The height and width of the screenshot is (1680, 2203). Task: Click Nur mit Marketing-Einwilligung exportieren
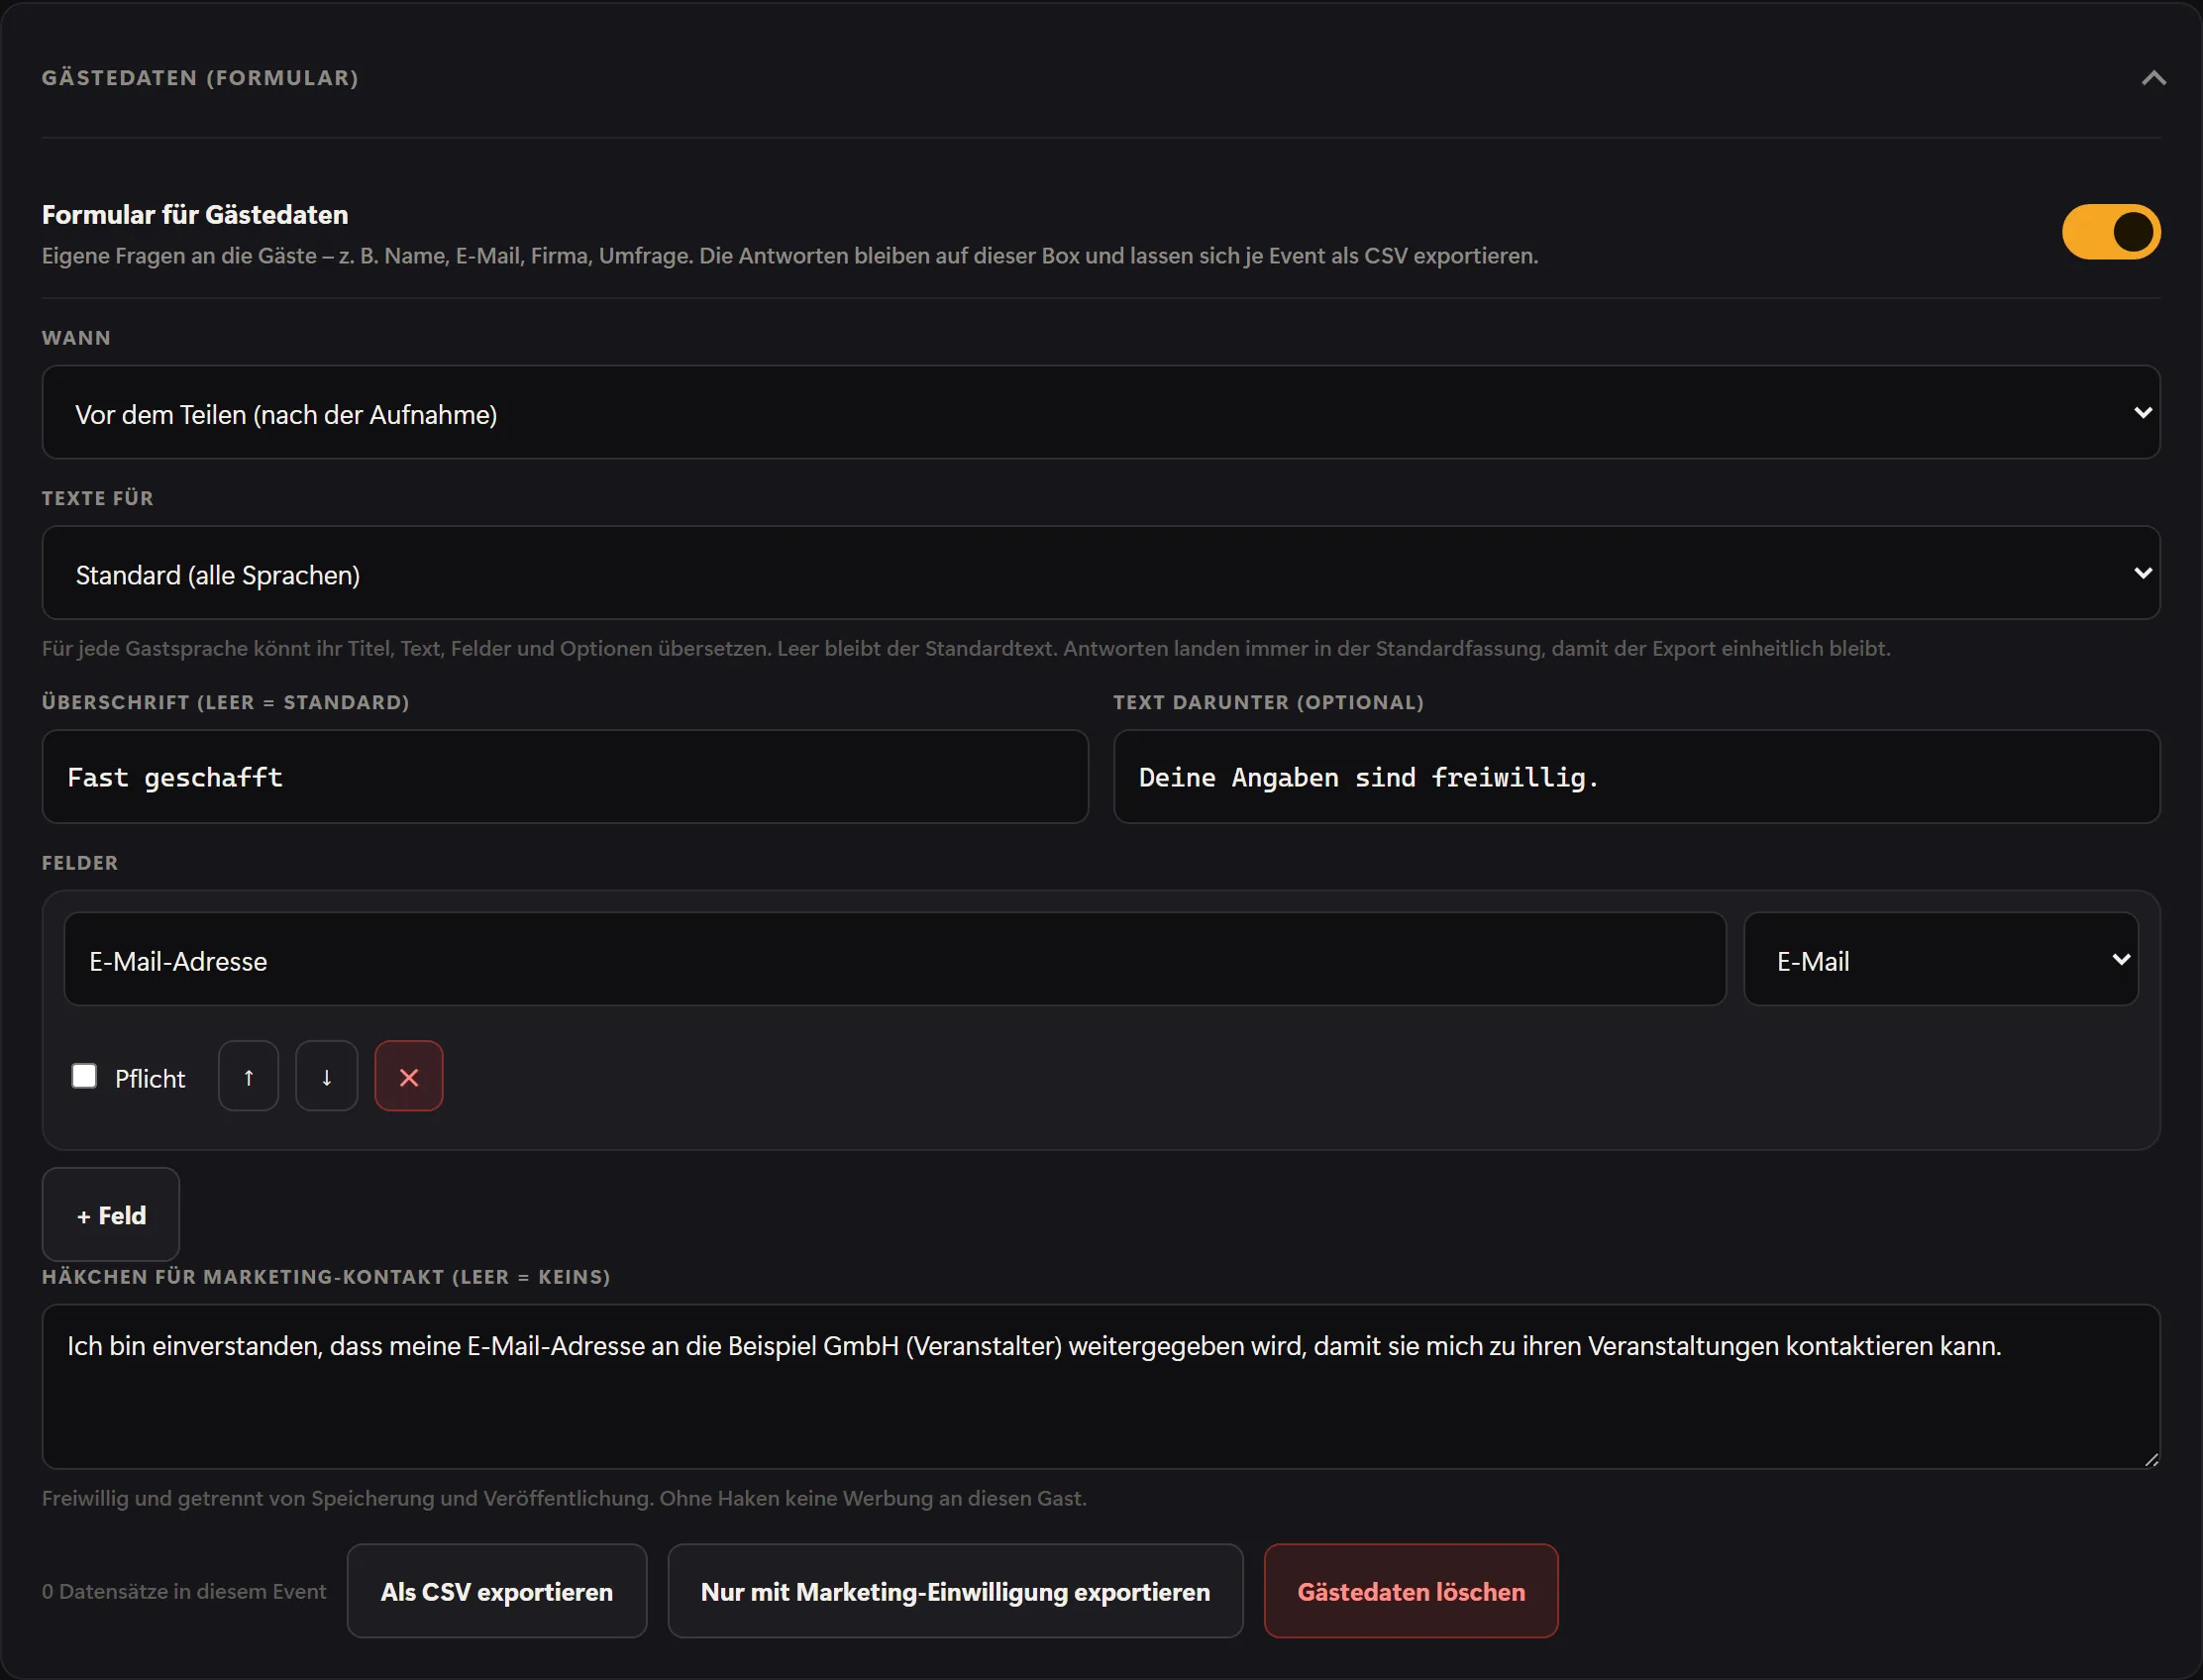point(955,1592)
